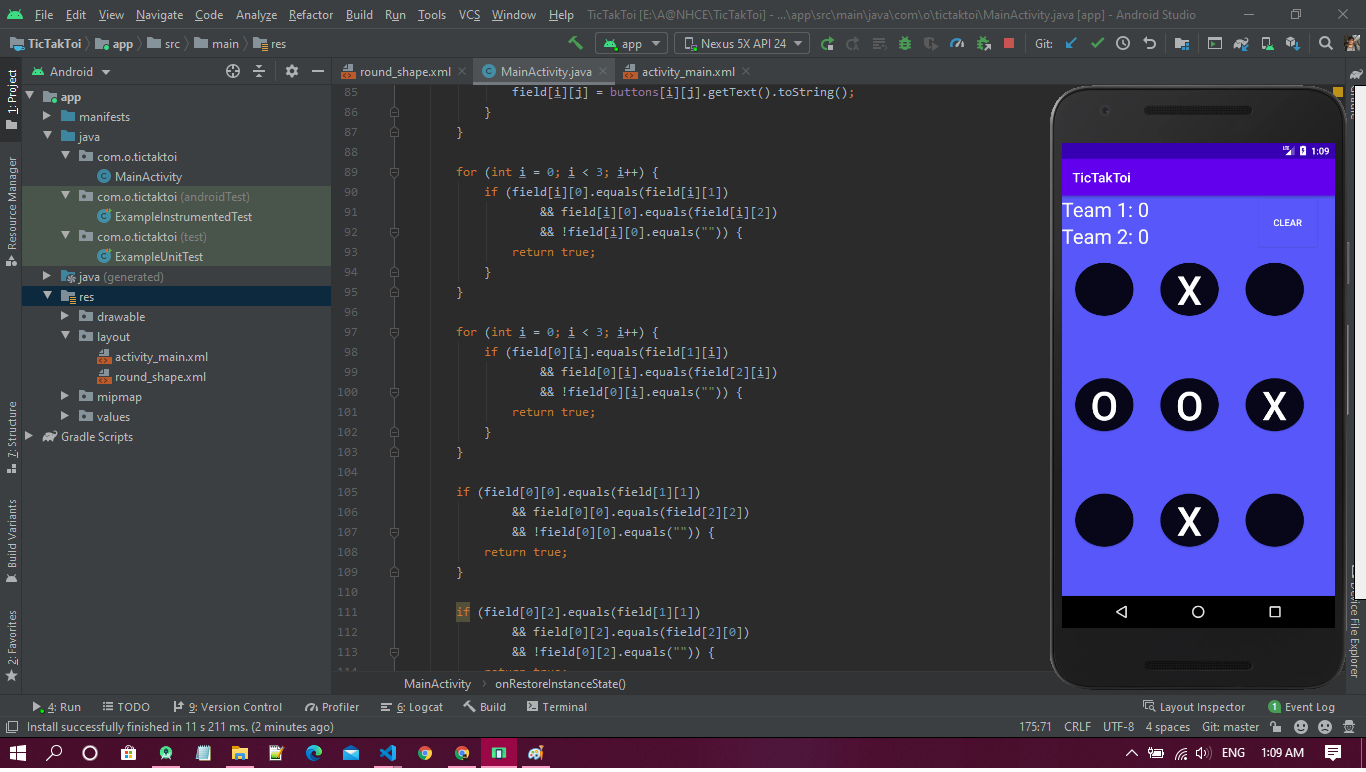Toggle the Structure tool window
Screen dimensions: 1366x772
(12, 437)
